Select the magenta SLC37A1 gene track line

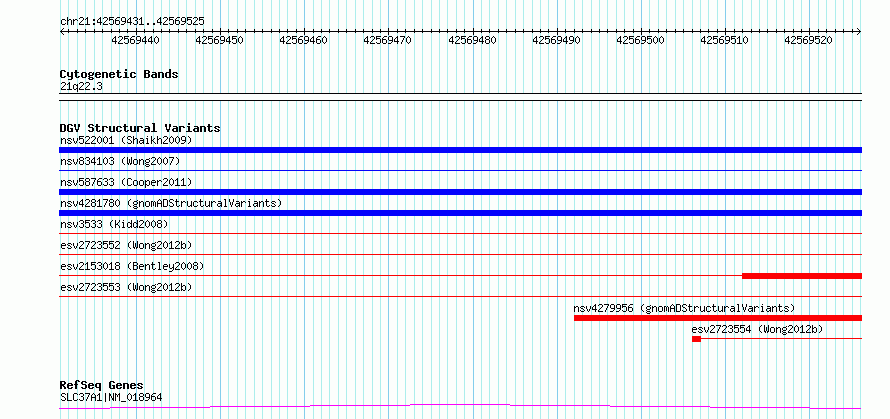[x=460, y=407]
